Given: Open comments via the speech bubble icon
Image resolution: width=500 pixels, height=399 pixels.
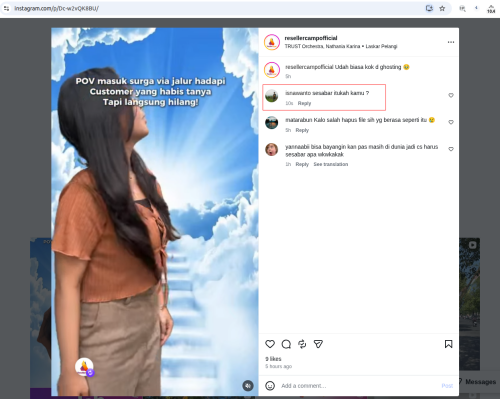Looking at the screenshot, I should [x=286, y=344].
